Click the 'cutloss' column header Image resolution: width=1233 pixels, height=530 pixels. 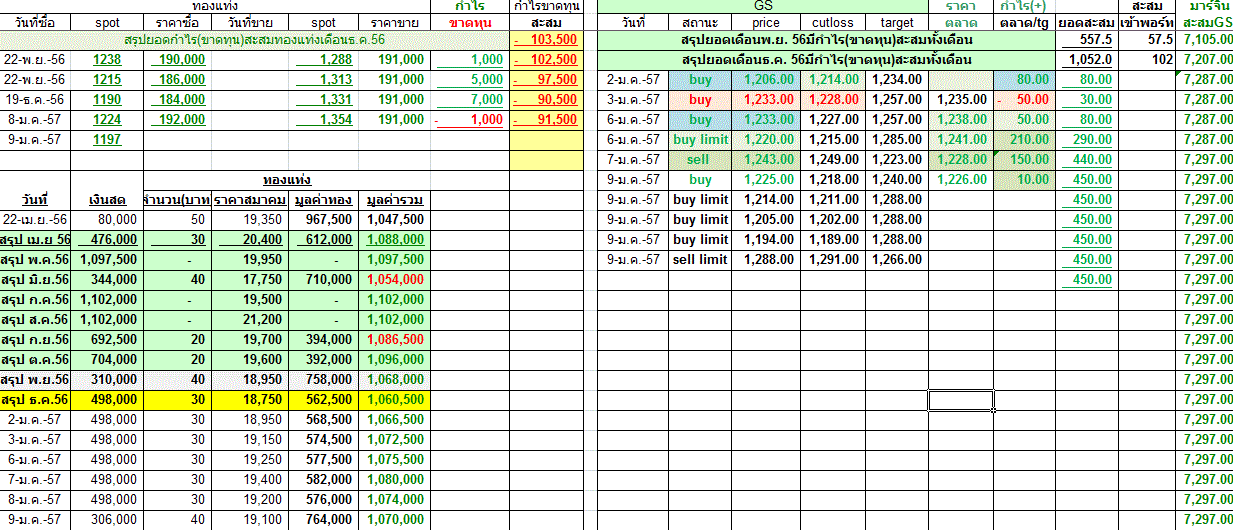pyautogui.click(x=832, y=22)
